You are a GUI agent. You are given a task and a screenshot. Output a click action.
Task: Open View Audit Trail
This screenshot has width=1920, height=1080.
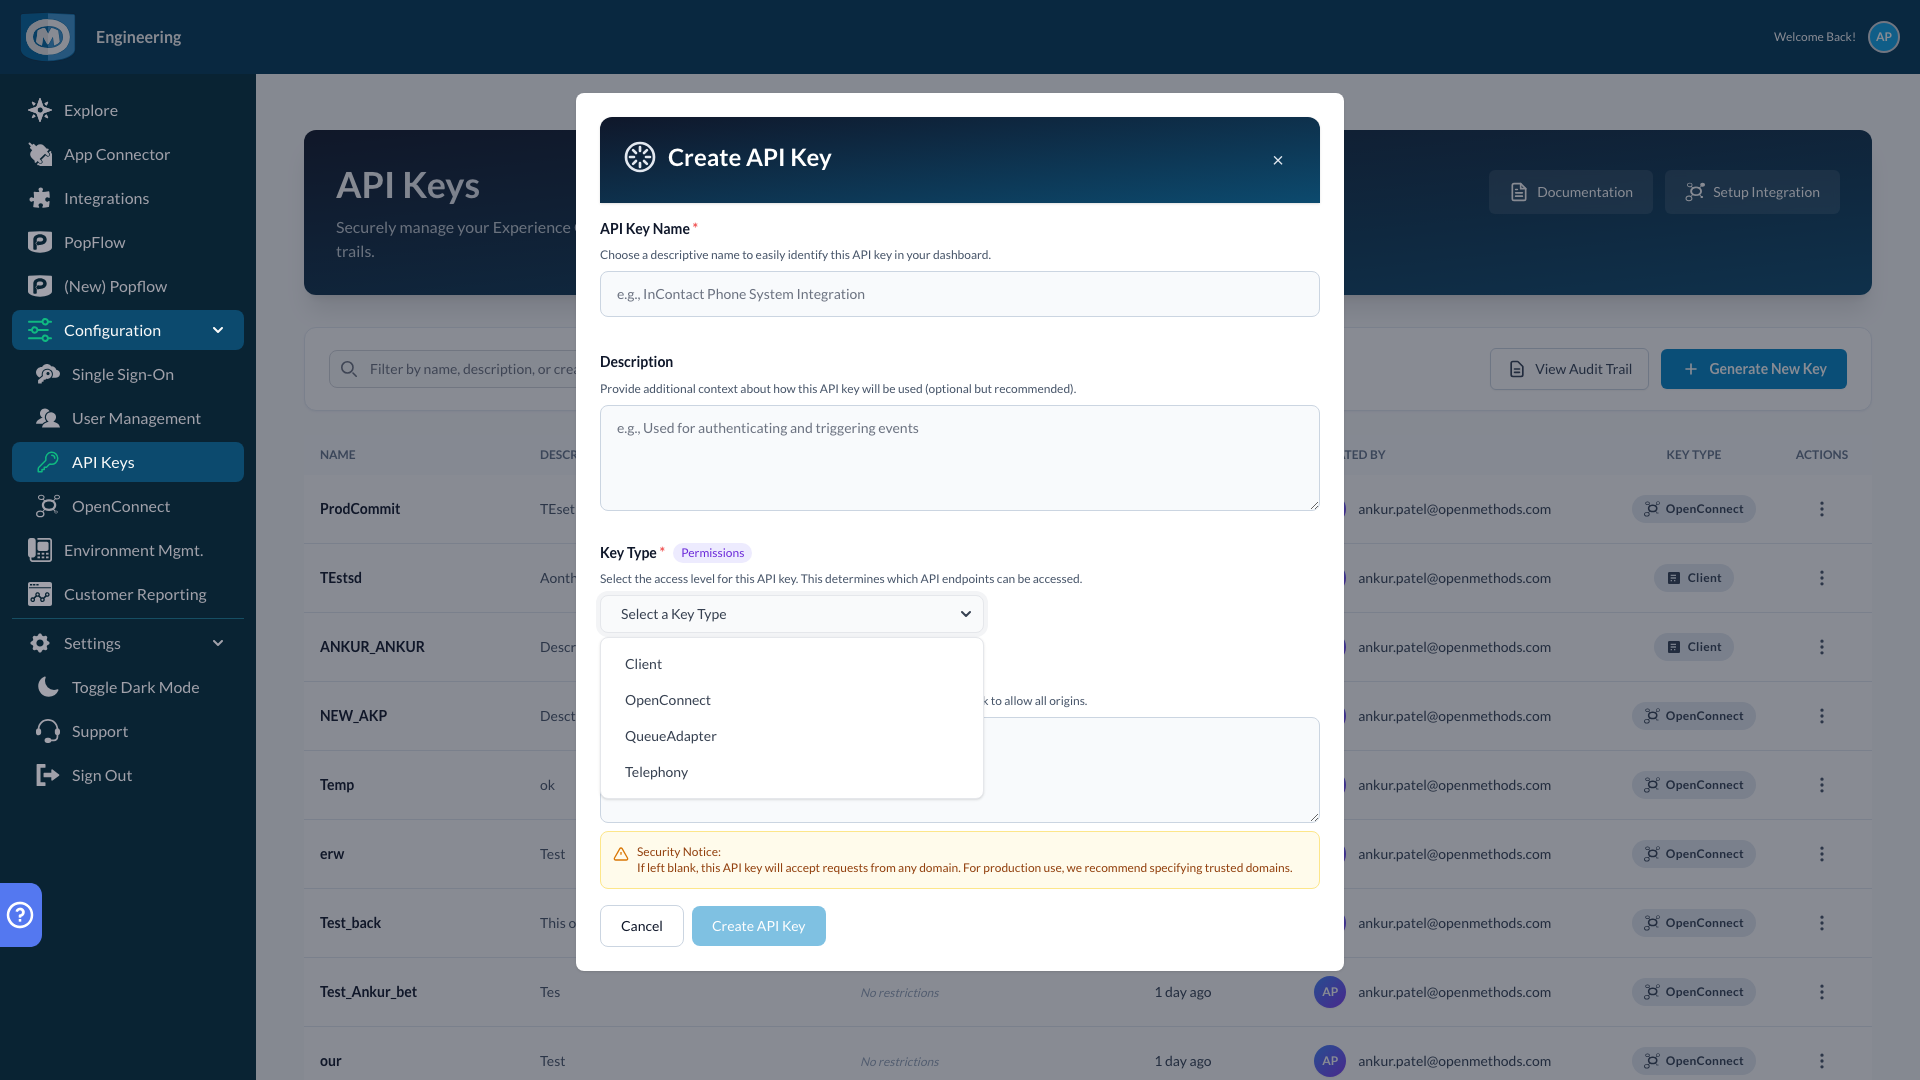coord(1569,369)
